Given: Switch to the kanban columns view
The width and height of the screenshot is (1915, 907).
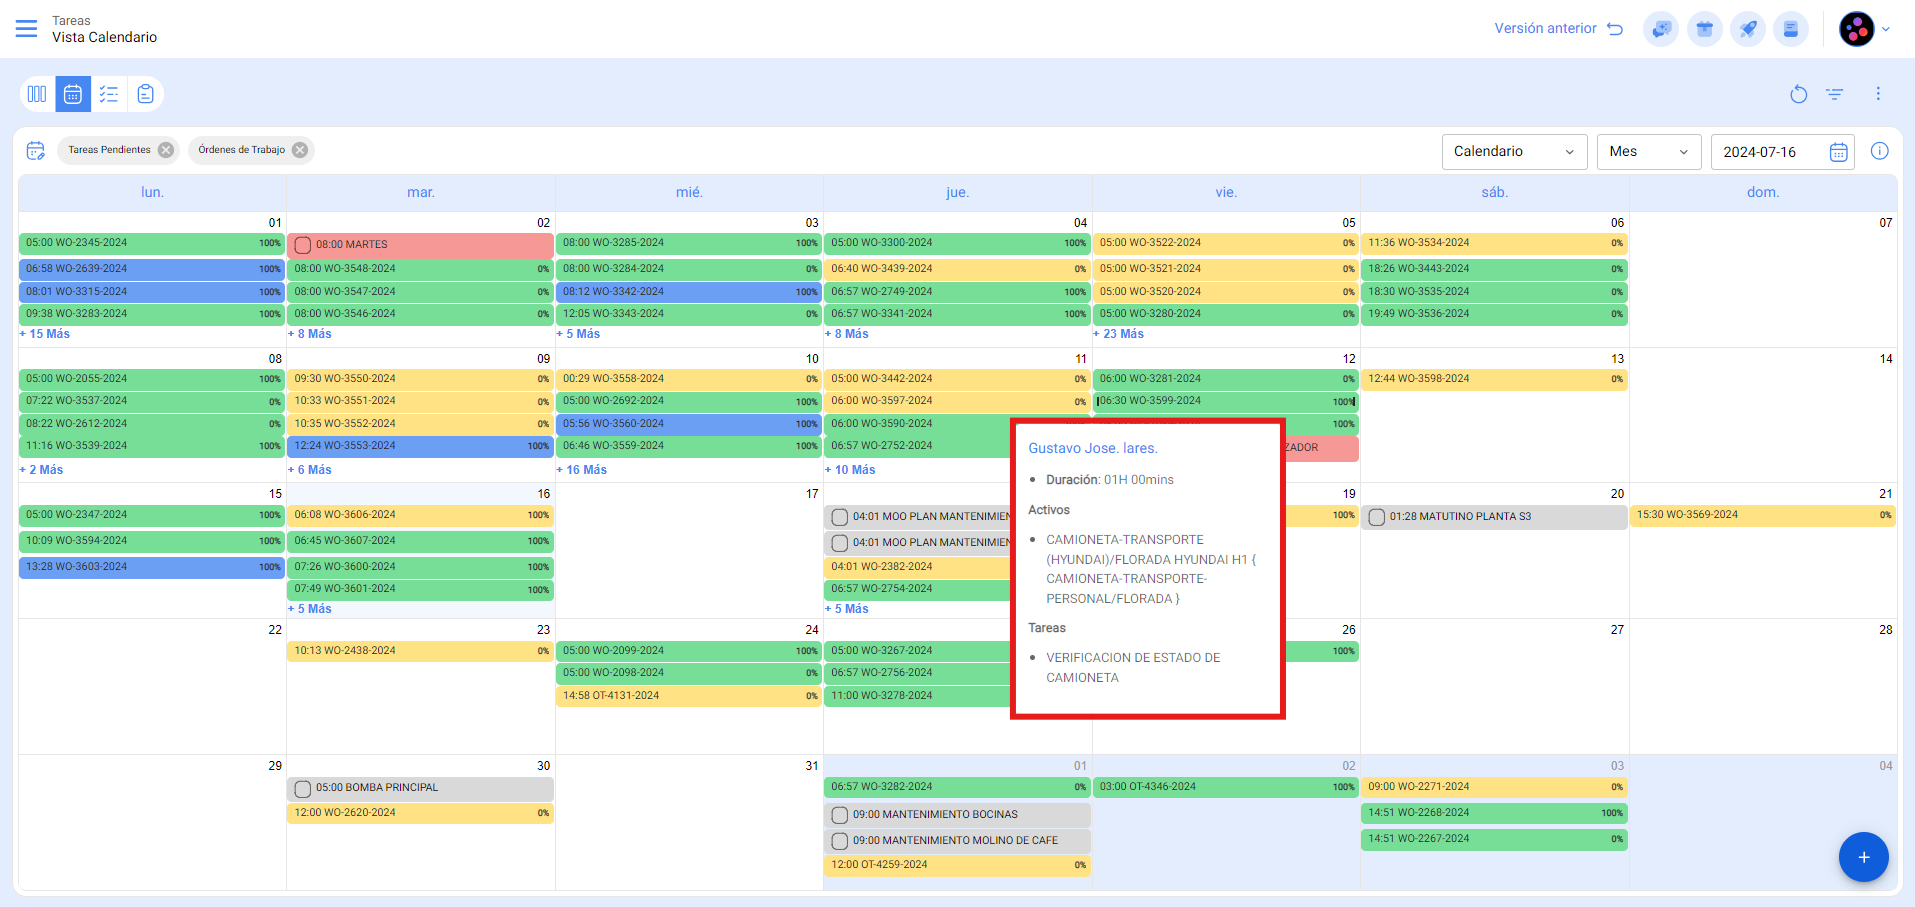Looking at the screenshot, I should [37, 94].
